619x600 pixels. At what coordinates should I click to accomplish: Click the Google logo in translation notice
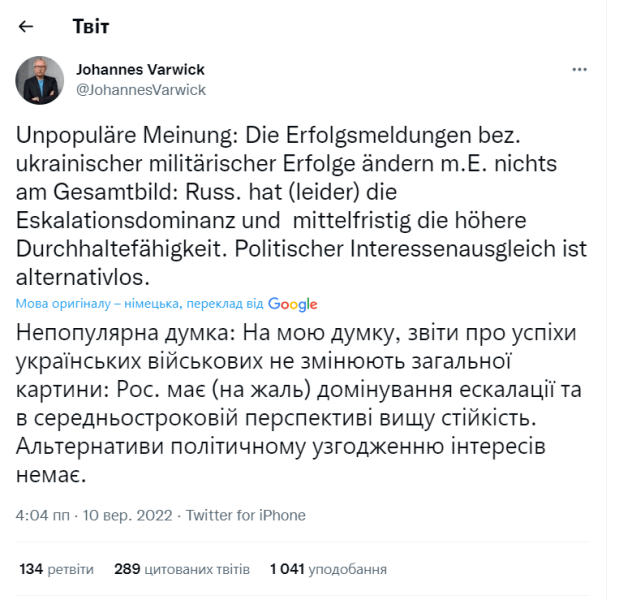coord(292,305)
